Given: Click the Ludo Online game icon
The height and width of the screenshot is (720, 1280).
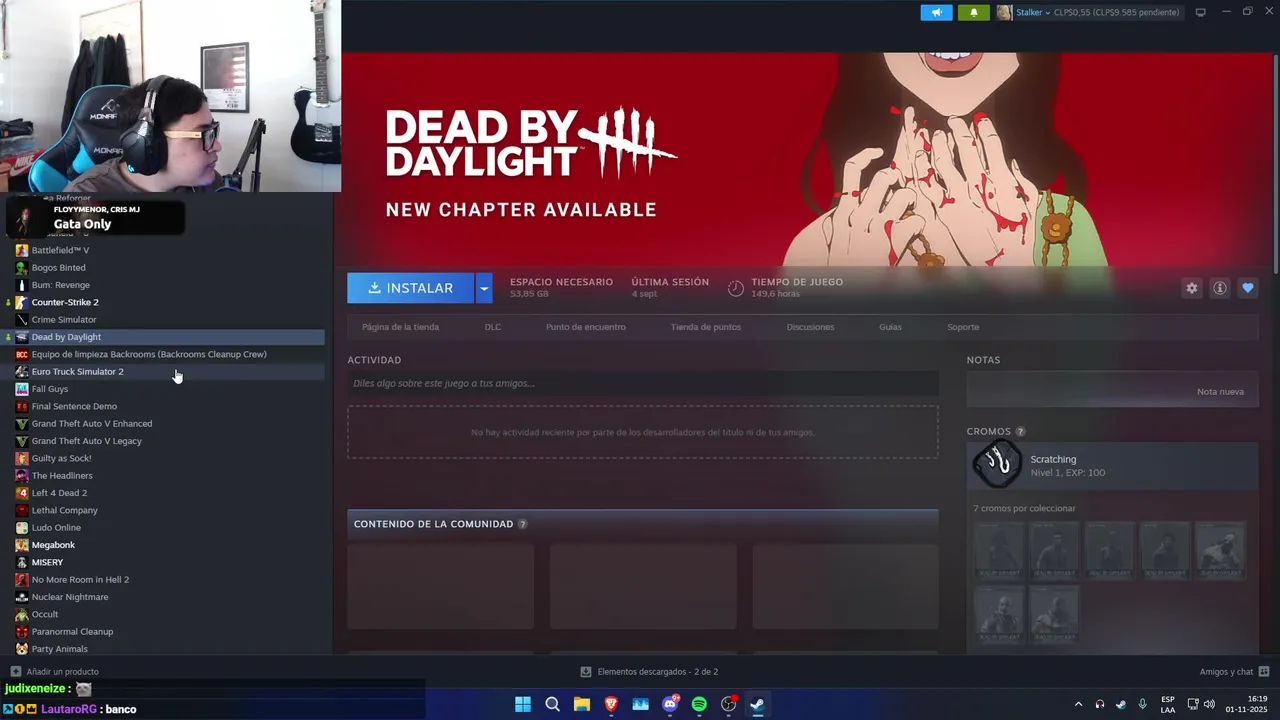Looking at the screenshot, I should (22, 528).
